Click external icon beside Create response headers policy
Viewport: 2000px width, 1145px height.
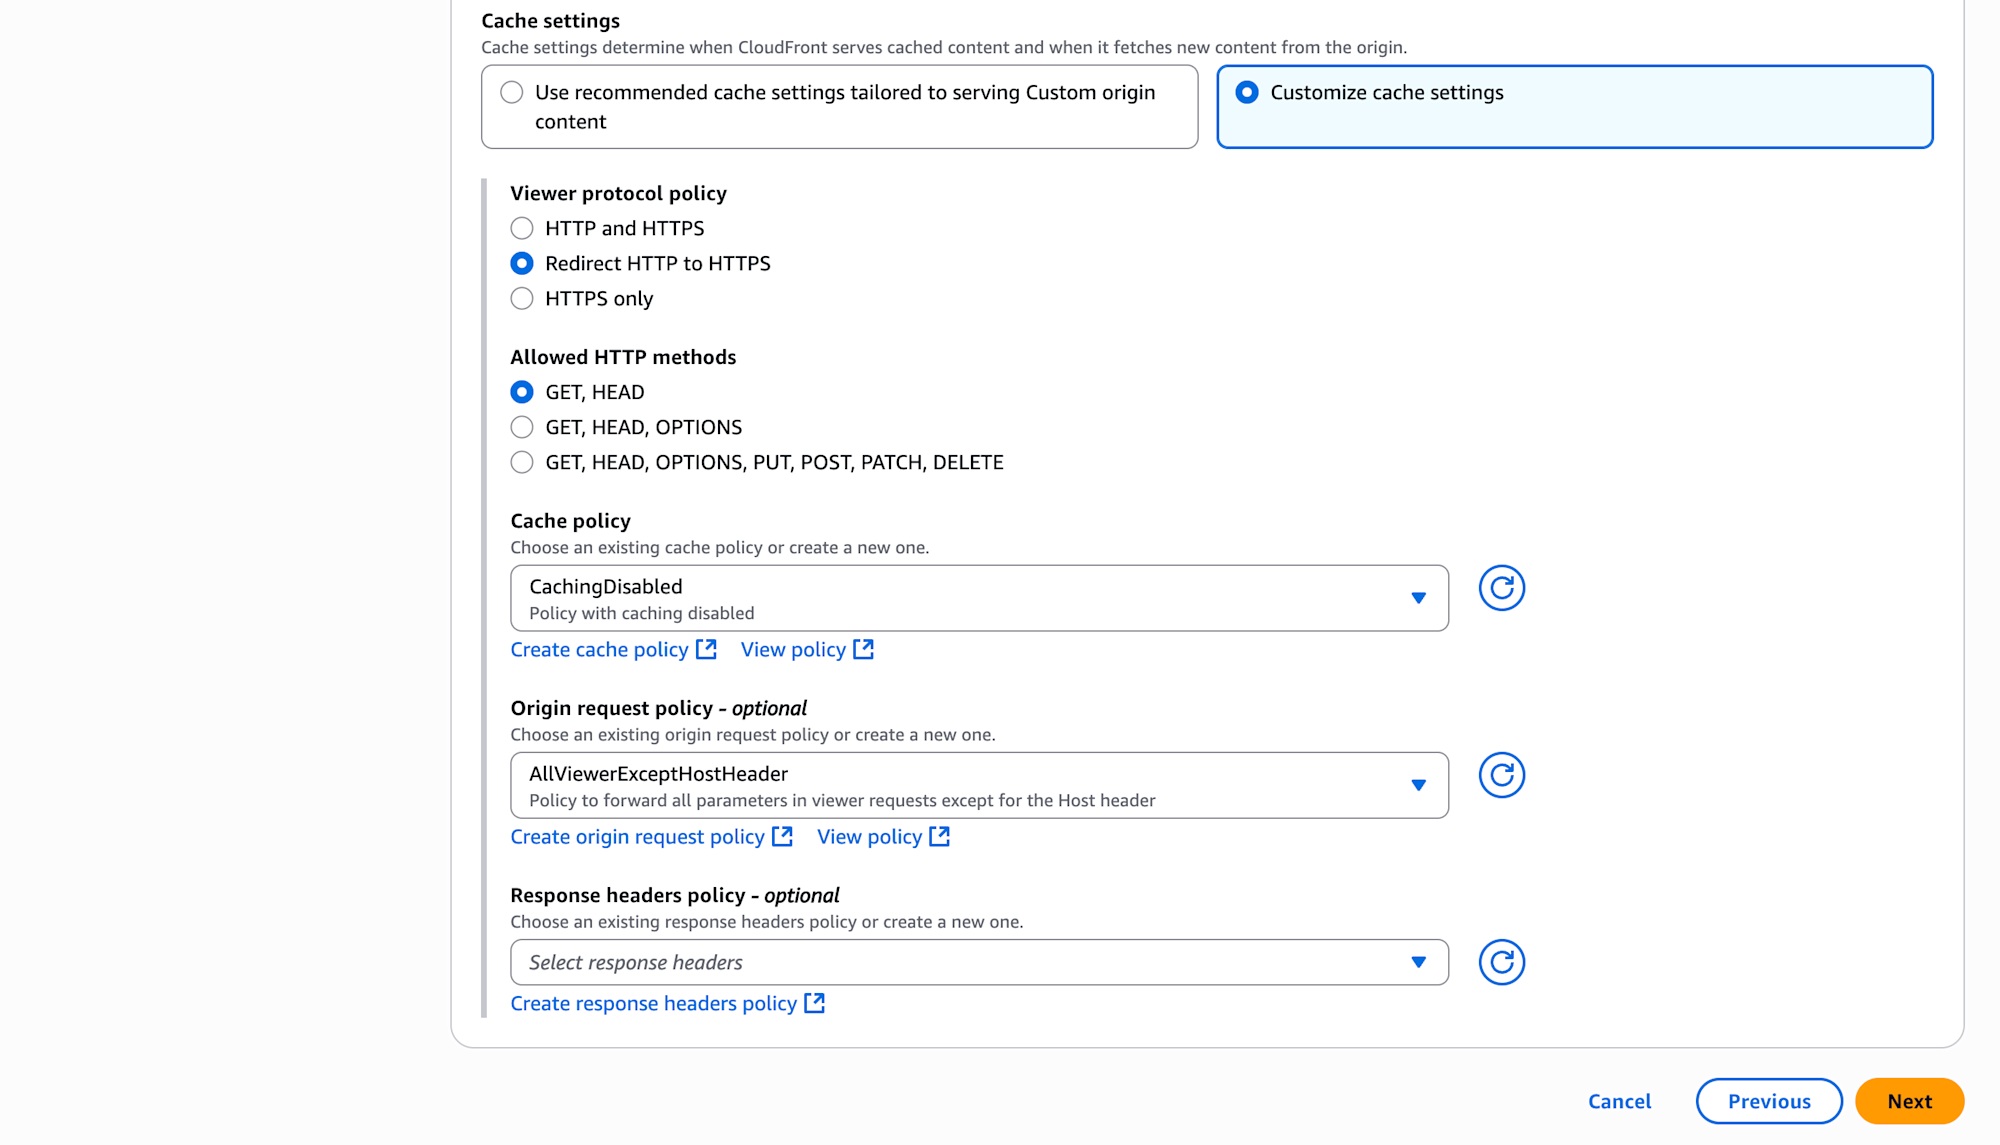815,1003
